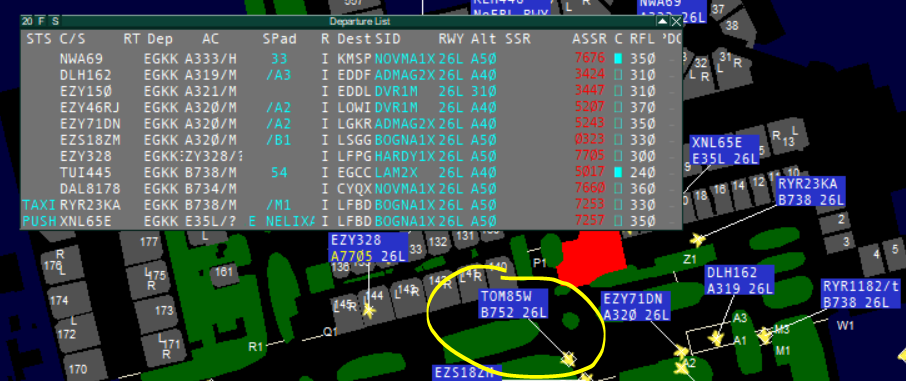The image size is (906, 381).
Task: Click aircraft type B734/M for DAL8178
Action: tap(211, 188)
